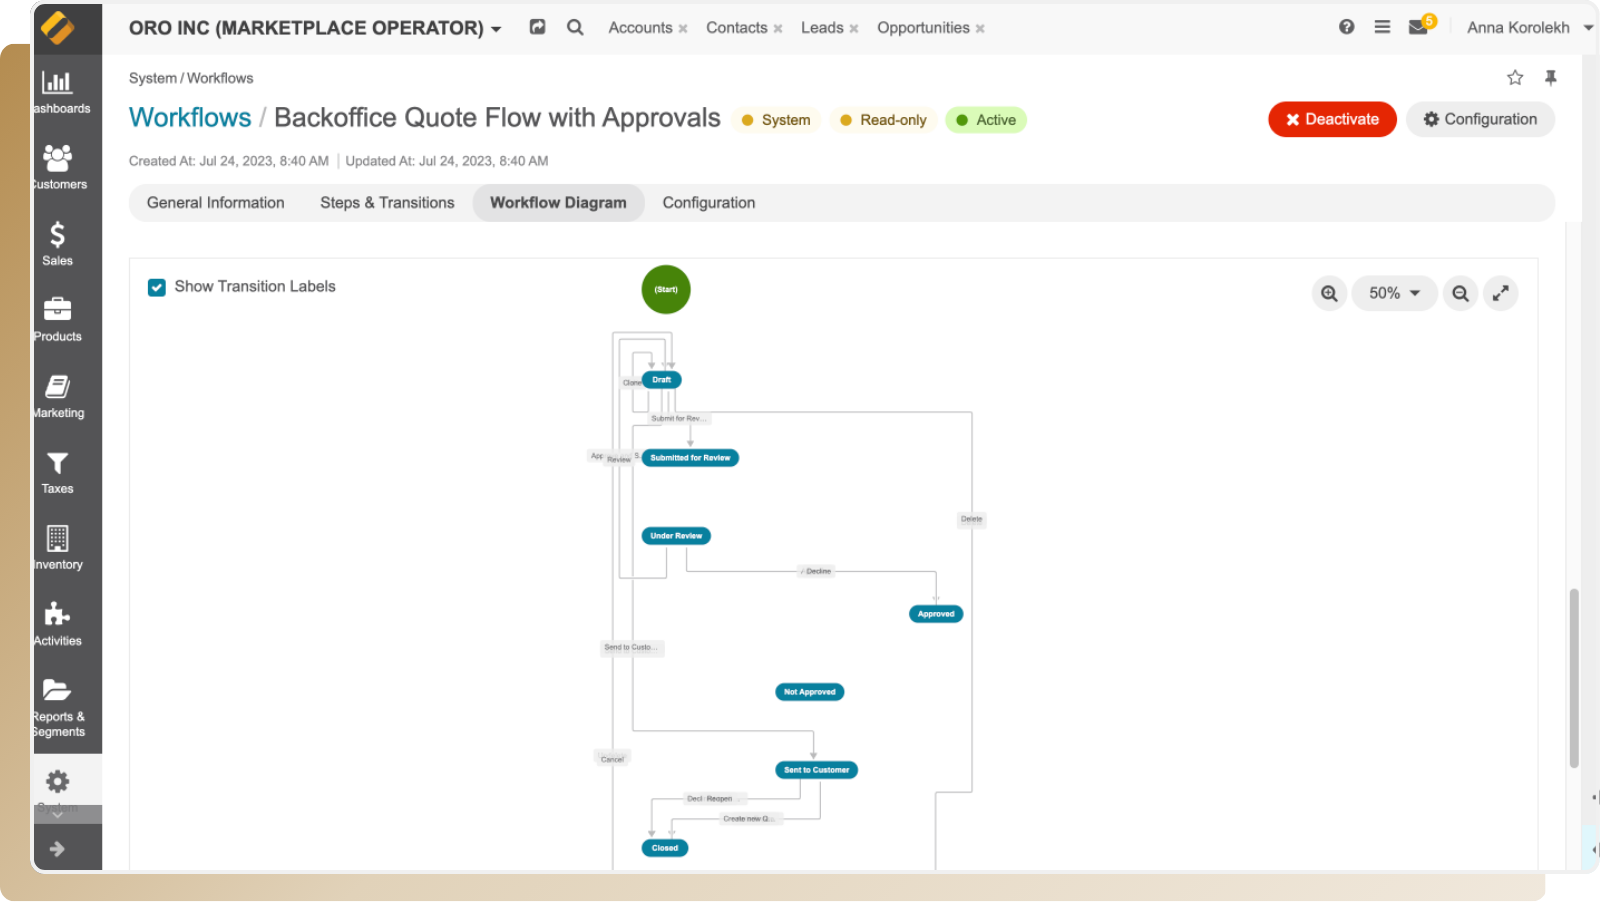Open the history hamburger menu icon
1600x902 pixels.
point(1382,27)
